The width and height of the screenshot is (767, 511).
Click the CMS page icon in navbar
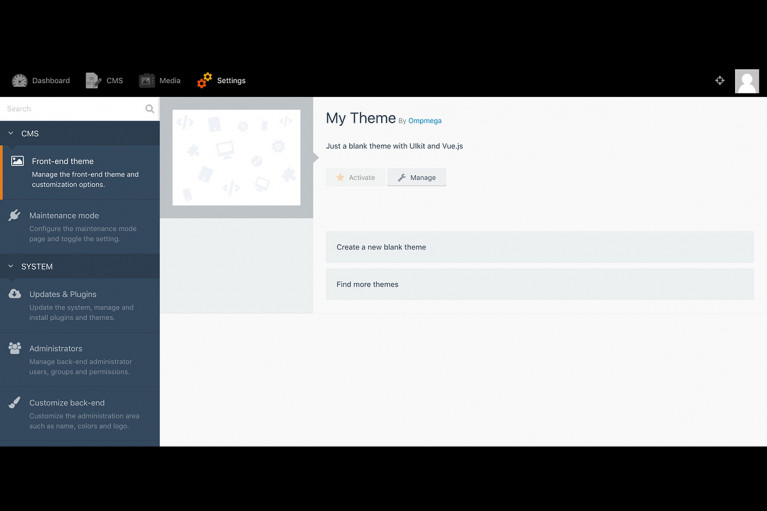click(93, 81)
